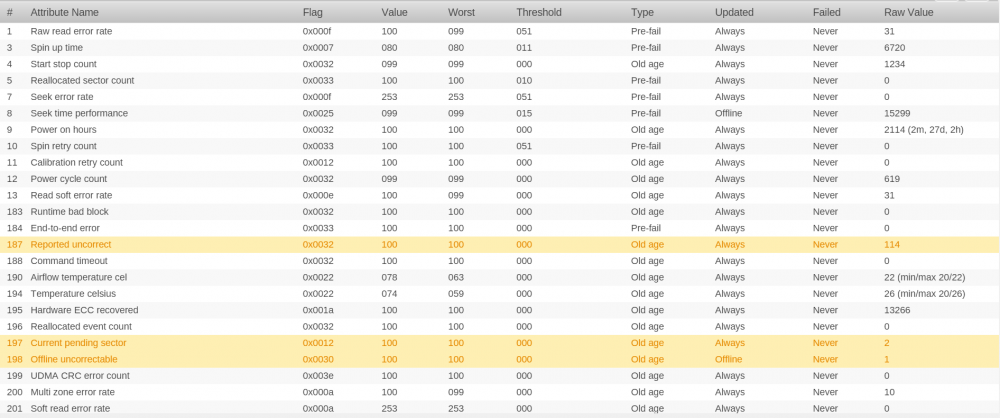This screenshot has height=418, width=1000.
Task: Click the Failed column header
Action: 827,12
